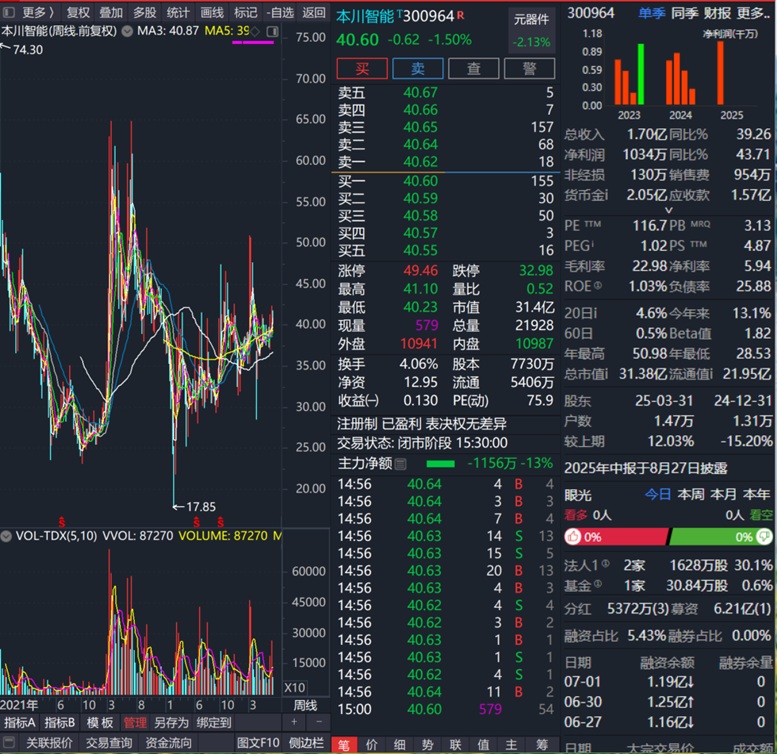777x754 pixels.
Task: Click the 17.85 low price annotation
Action: pos(194,506)
